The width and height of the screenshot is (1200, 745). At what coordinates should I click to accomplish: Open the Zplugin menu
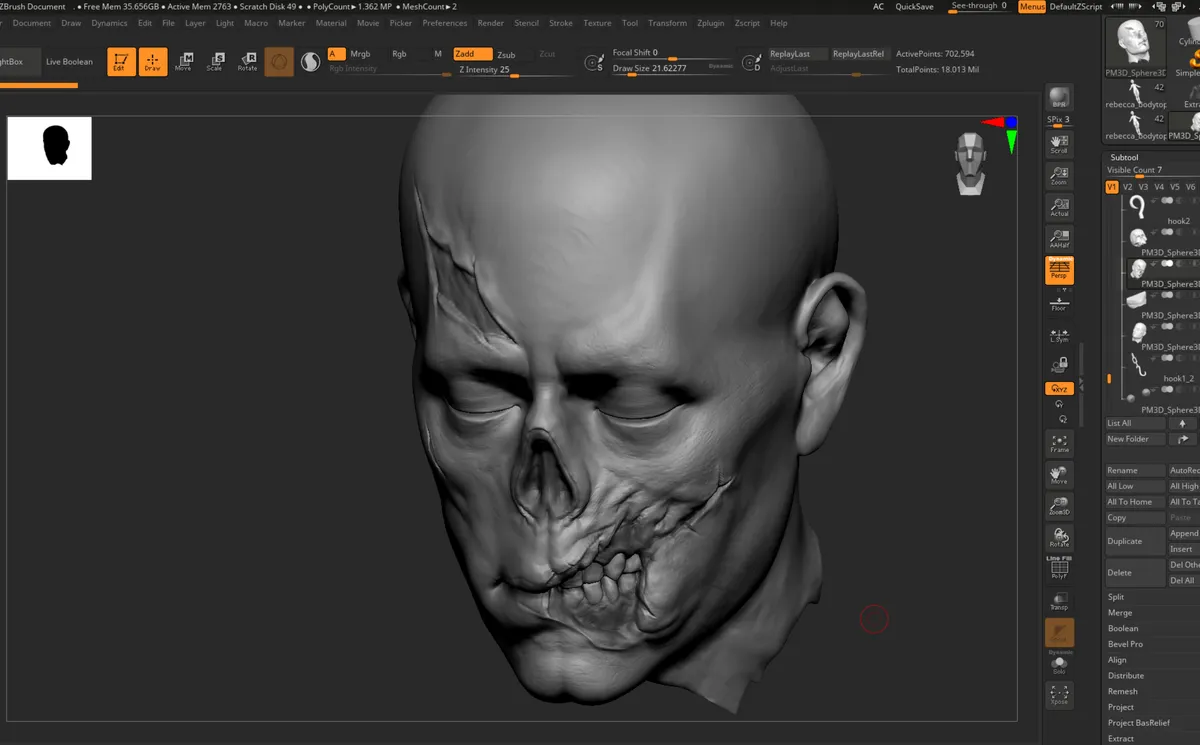(x=711, y=23)
